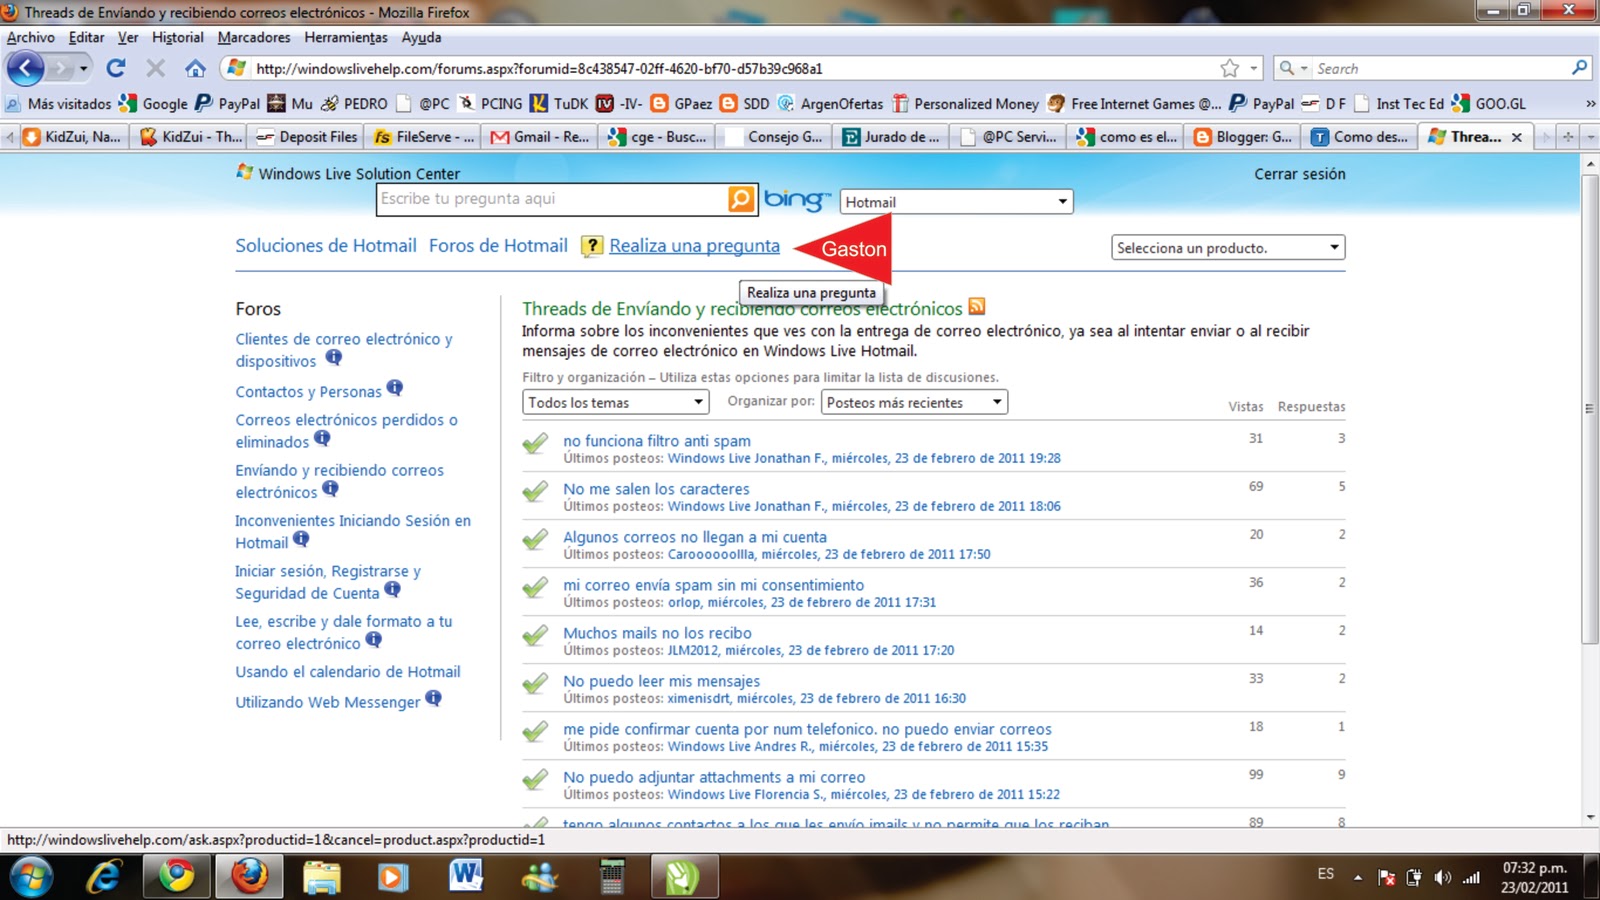
Task: Click info icon next to Contactos y Personas
Action: tap(395, 388)
